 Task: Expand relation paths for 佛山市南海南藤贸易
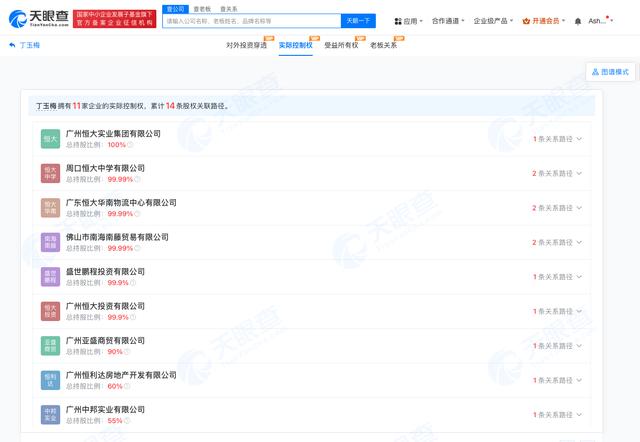click(x=557, y=242)
